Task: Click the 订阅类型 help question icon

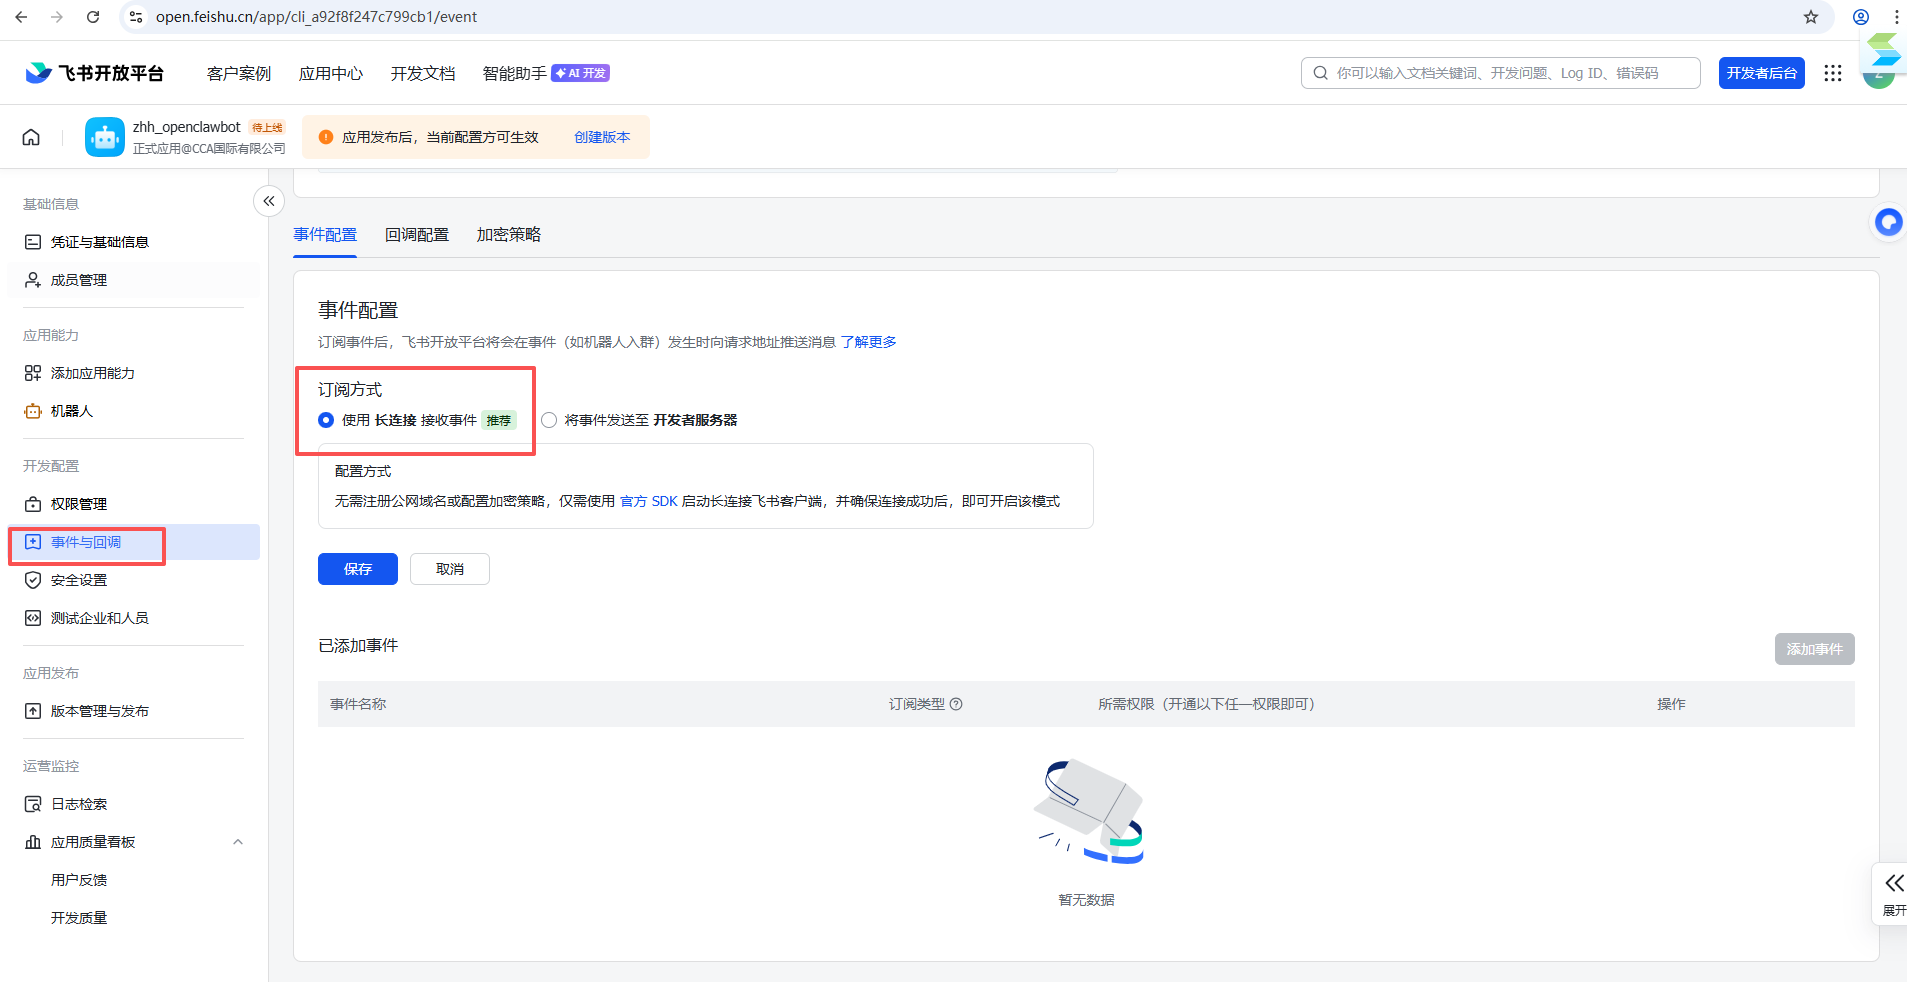Action: [956, 704]
